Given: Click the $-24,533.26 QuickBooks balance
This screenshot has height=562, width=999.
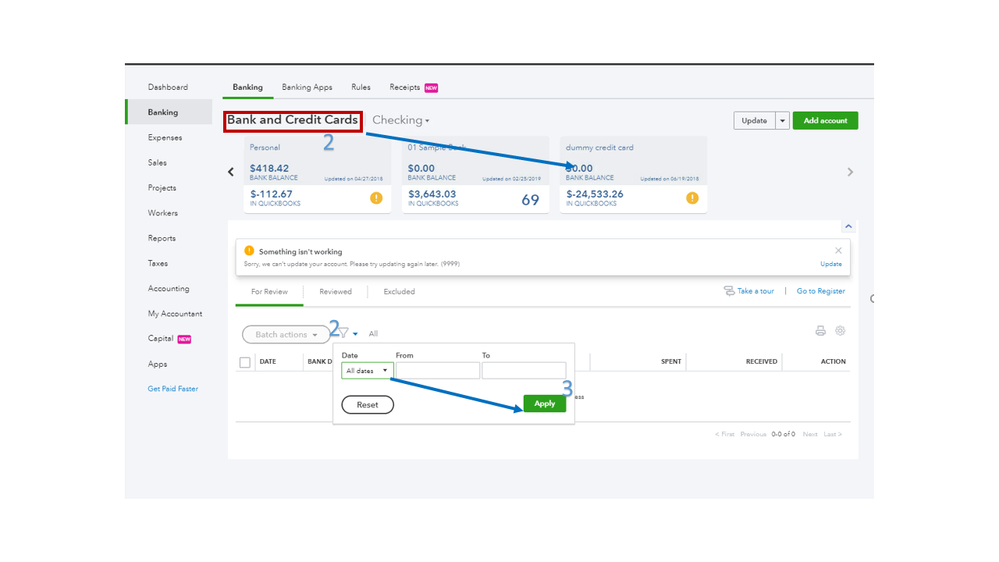Looking at the screenshot, I should (594, 194).
